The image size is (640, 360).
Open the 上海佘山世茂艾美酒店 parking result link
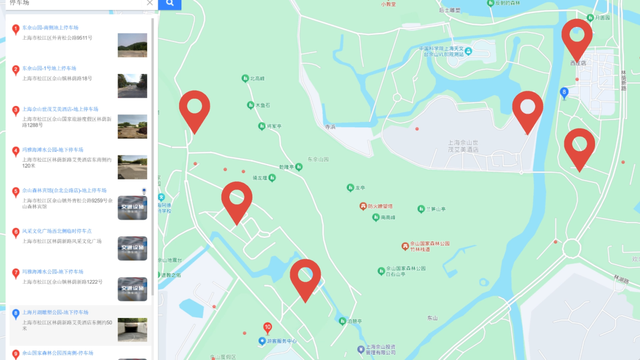coord(60,109)
